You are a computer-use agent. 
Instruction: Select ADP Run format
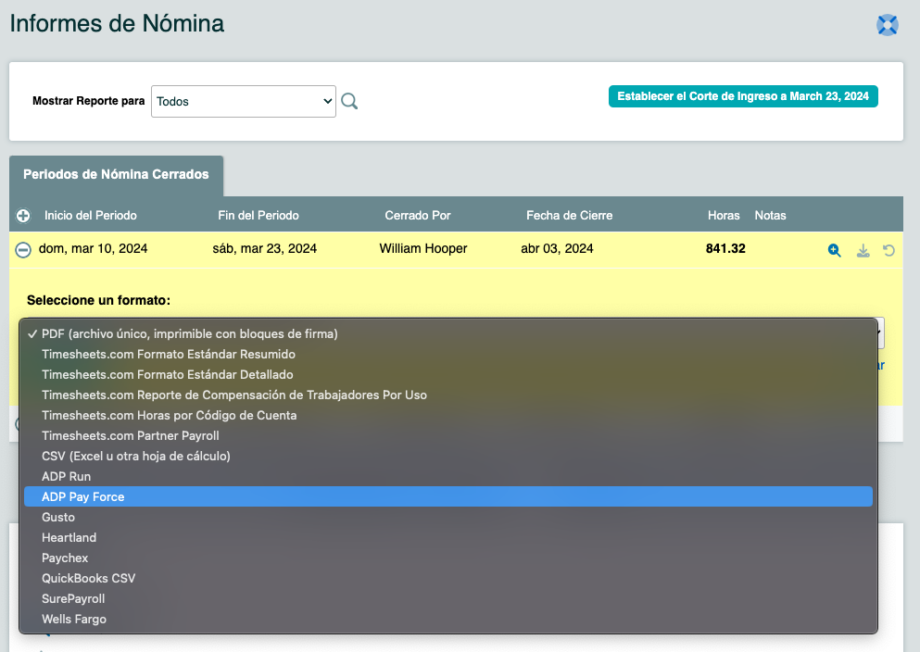click(448, 477)
